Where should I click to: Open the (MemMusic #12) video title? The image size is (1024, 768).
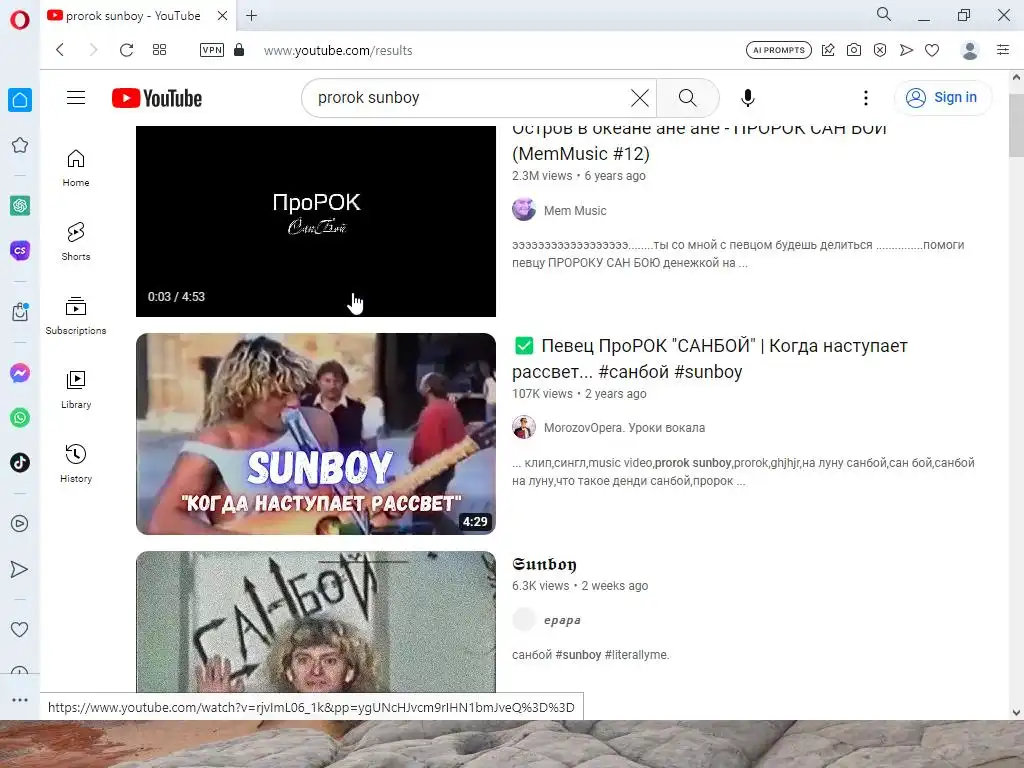[699, 141]
